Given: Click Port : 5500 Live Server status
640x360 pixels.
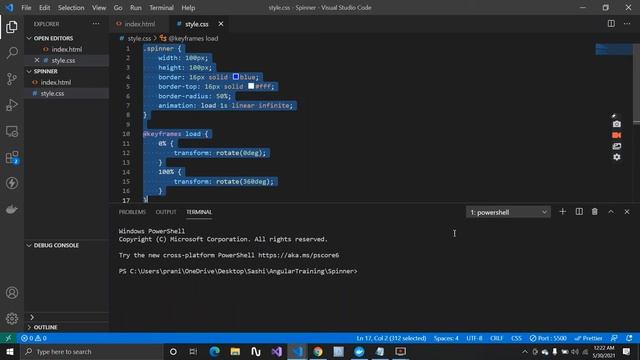Looking at the screenshot, I should (x=548, y=338).
